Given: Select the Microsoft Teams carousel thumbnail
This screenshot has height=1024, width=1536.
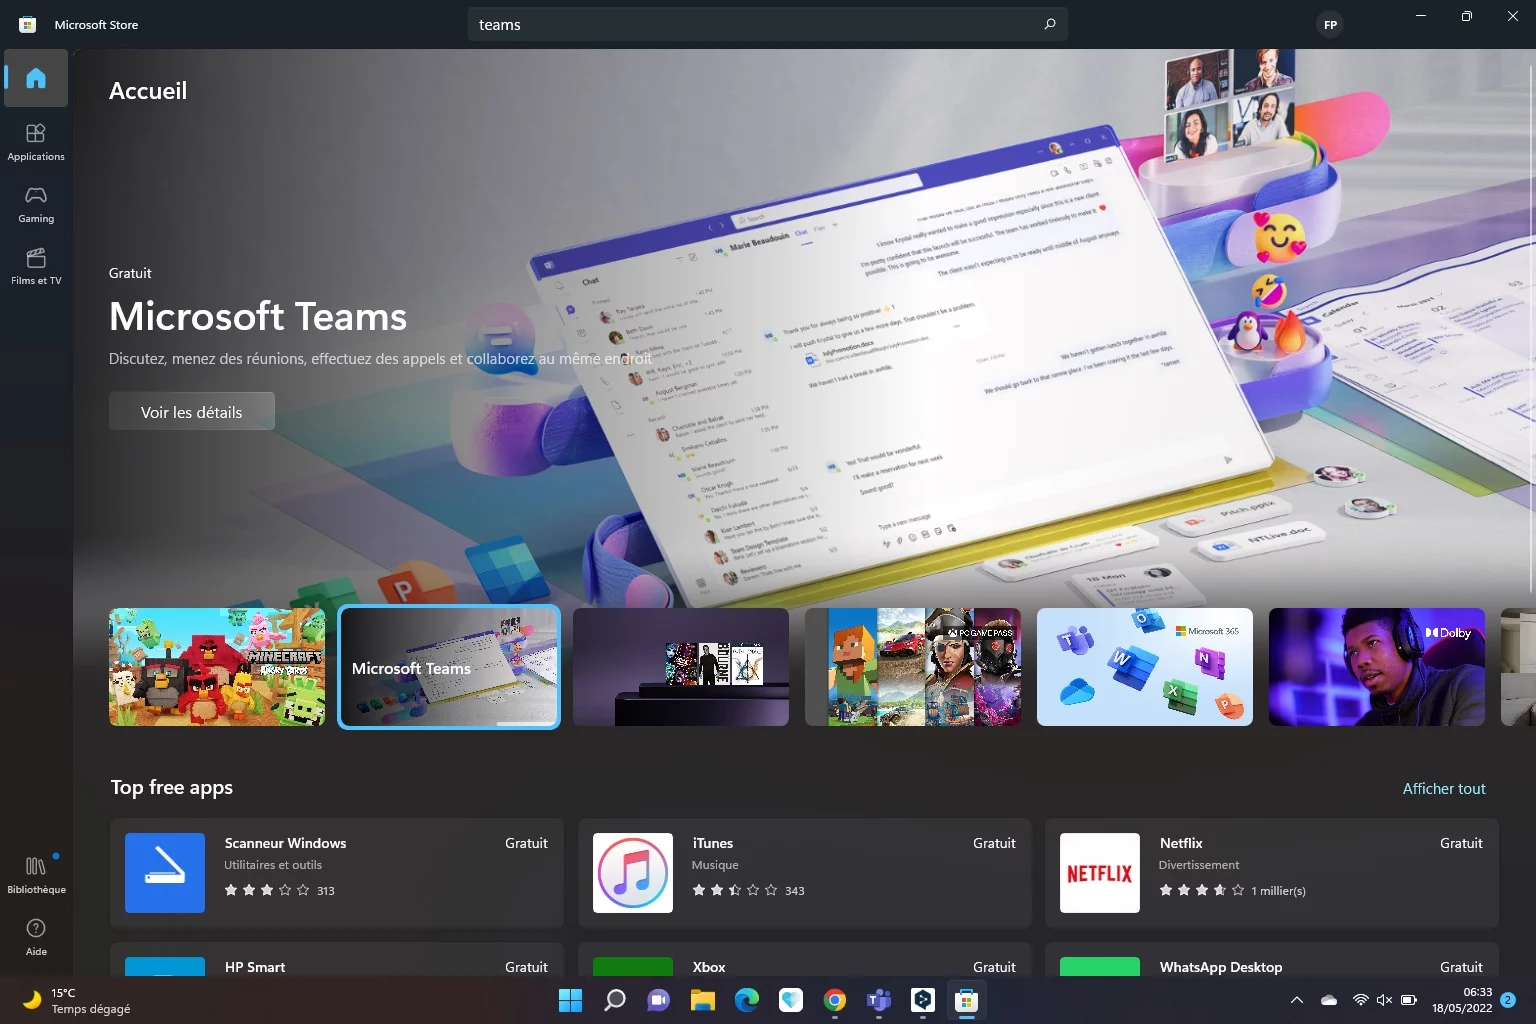Looking at the screenshot, I should (x=449, y=667).
